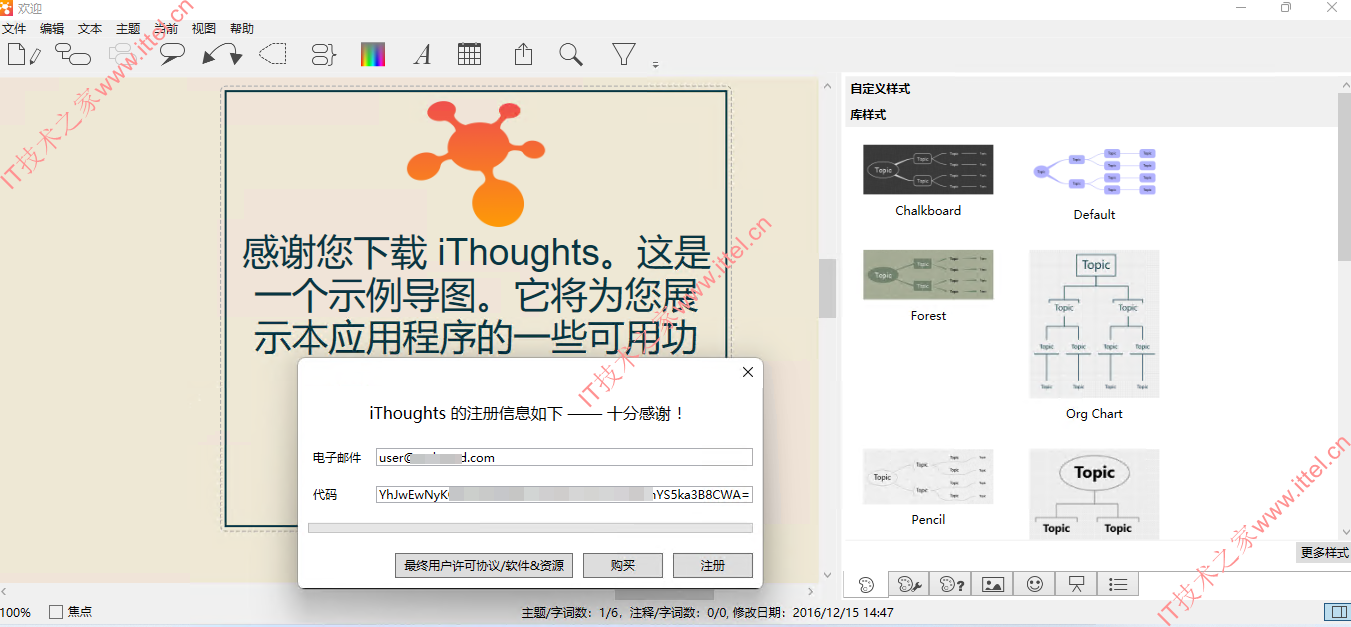Click the canvas vertical scrollbar thumb
The width and height of the screenshot is (1351, 627).
pyautogui.click(x=827, y=289)
